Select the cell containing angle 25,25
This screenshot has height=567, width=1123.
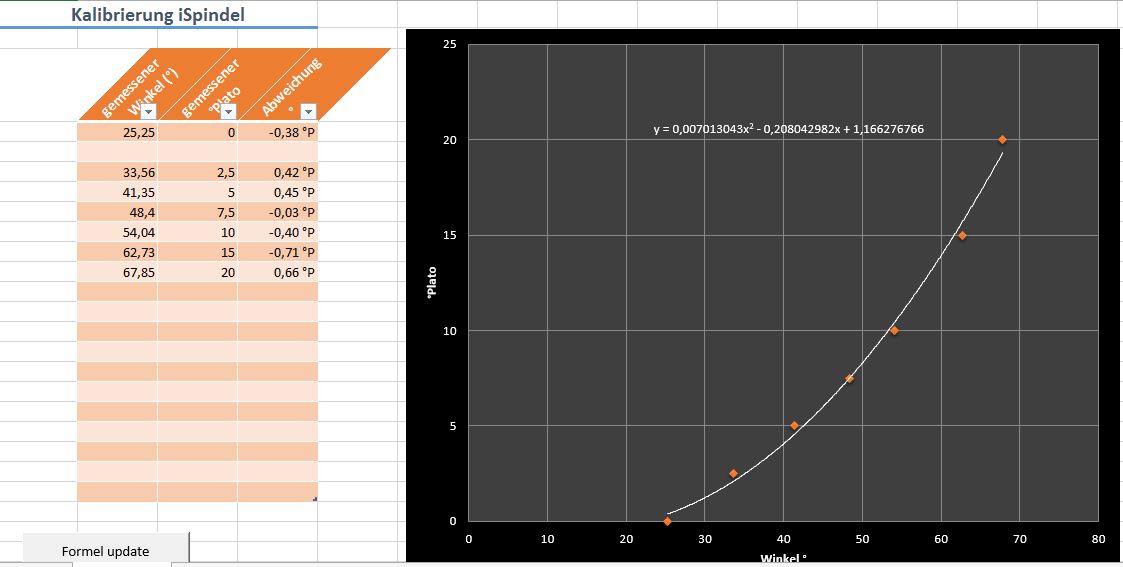117,132
